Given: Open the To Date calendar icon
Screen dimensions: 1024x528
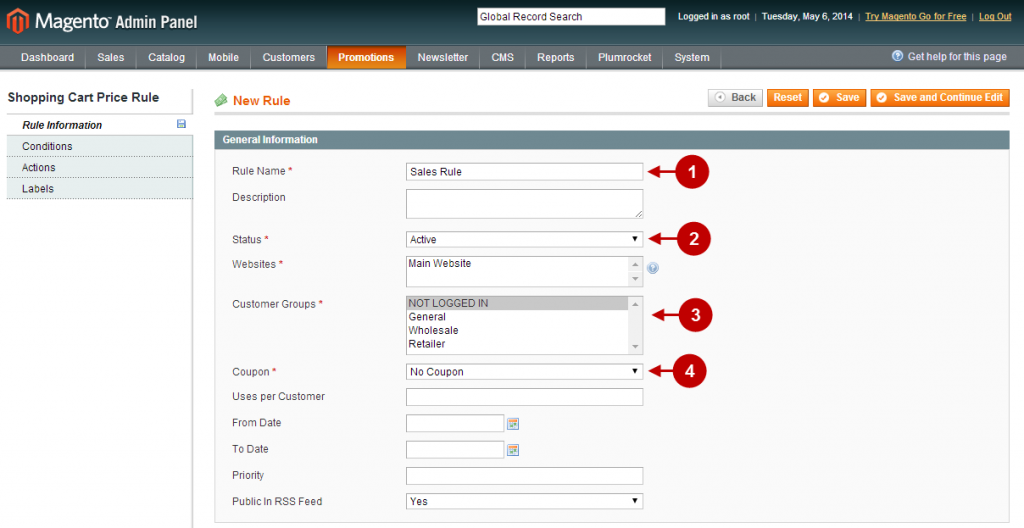Looking at the screenshot, I should (x=513, y=450).
